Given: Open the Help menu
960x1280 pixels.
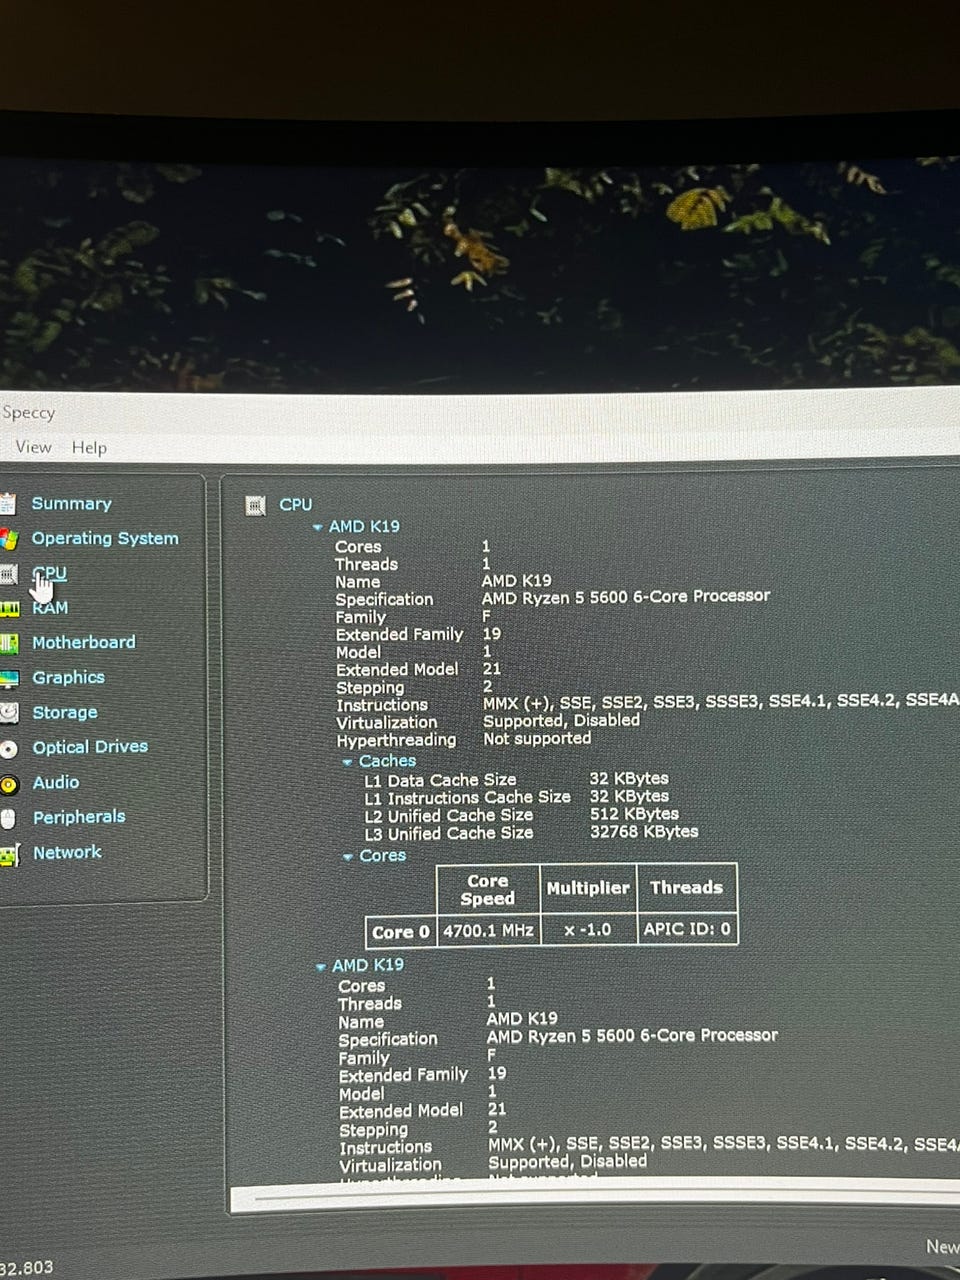Looking at the screenshot, I should pos(89,447).
